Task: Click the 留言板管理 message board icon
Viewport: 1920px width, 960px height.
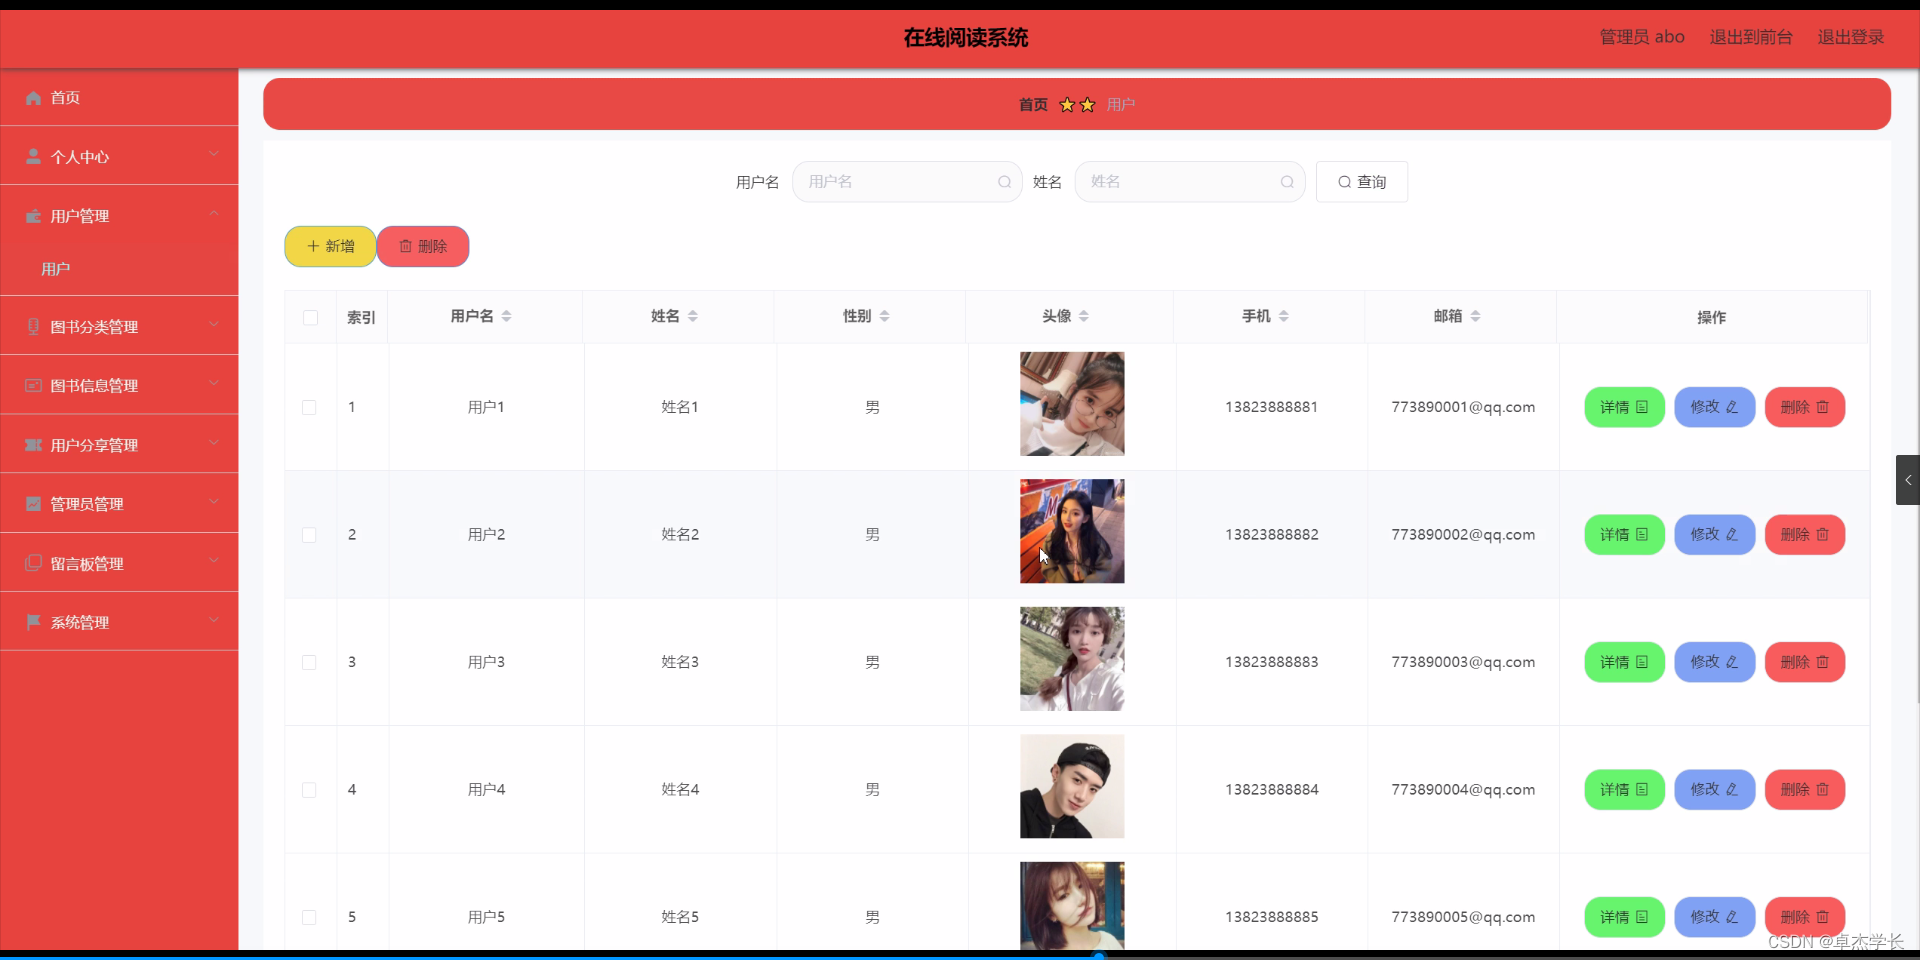Action: coord(33,563)
